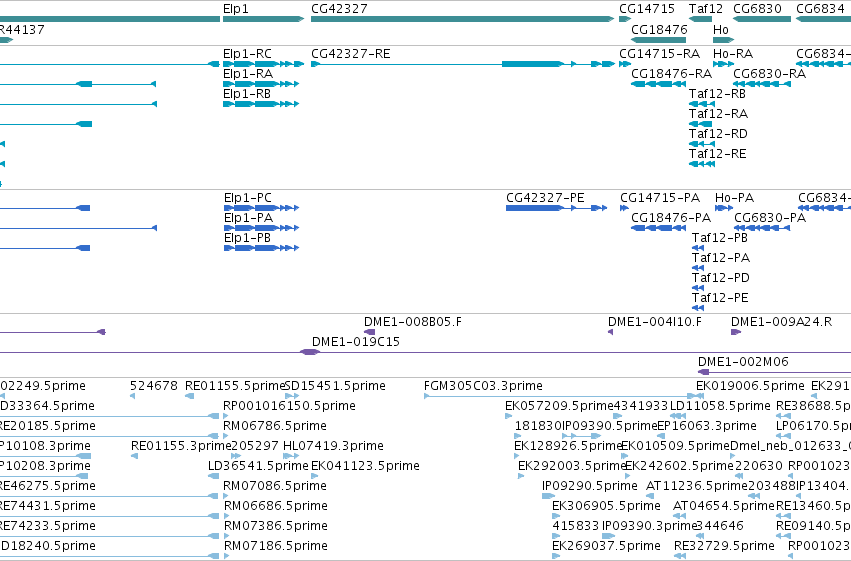
Task: Select EST EK057209.5prime
Action: (x=509, y=416)
